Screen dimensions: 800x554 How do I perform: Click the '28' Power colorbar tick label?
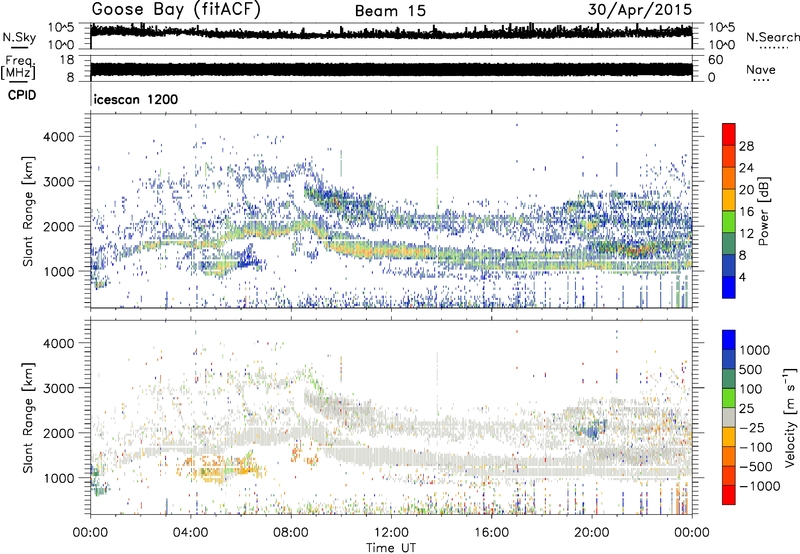click(x=746, y=146)
